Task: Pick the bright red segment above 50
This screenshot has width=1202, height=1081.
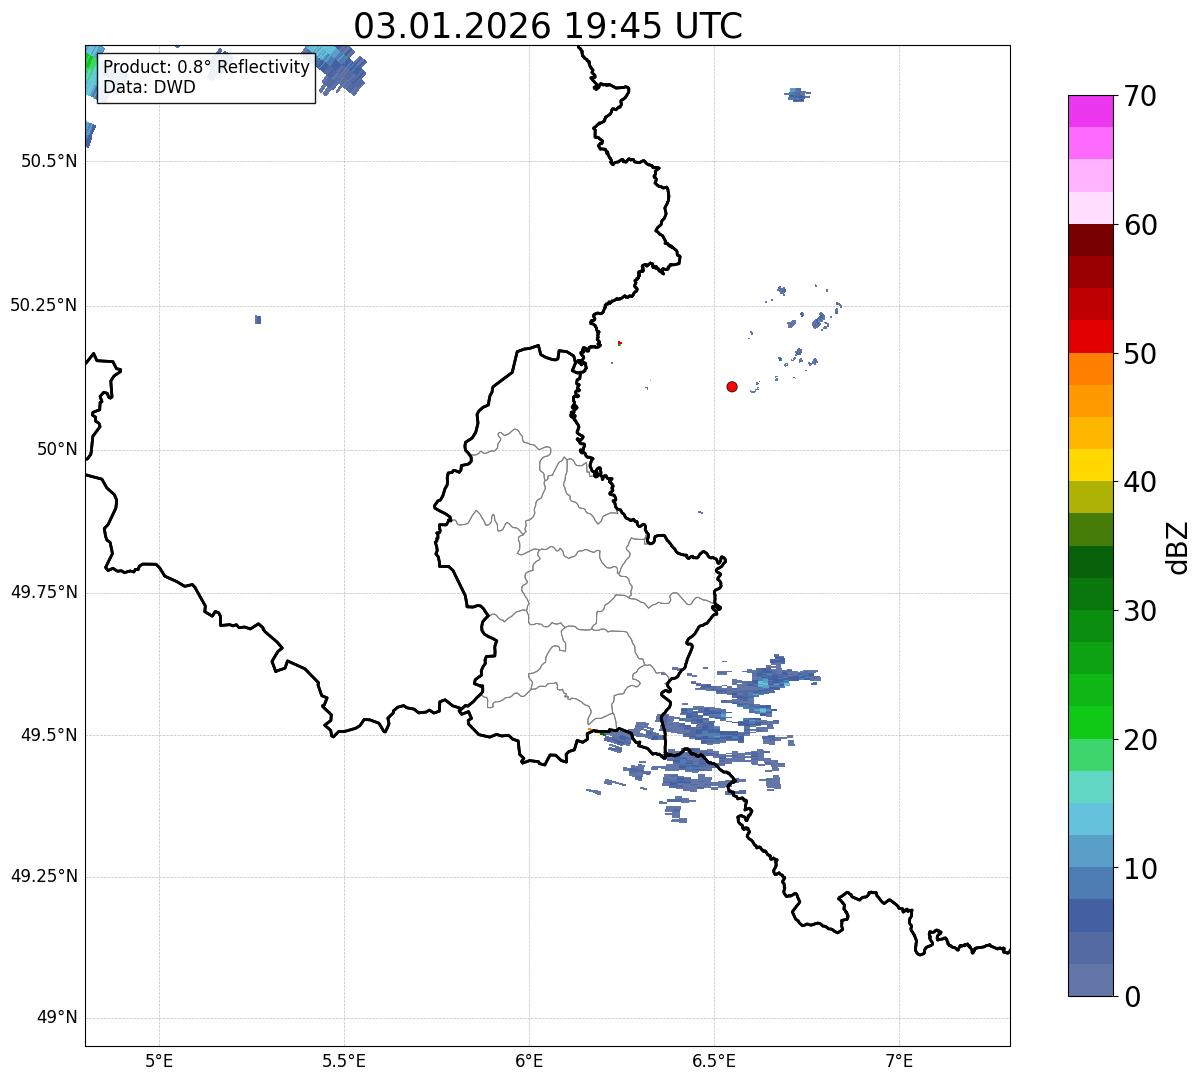Action: click(x=1091, y=336)
